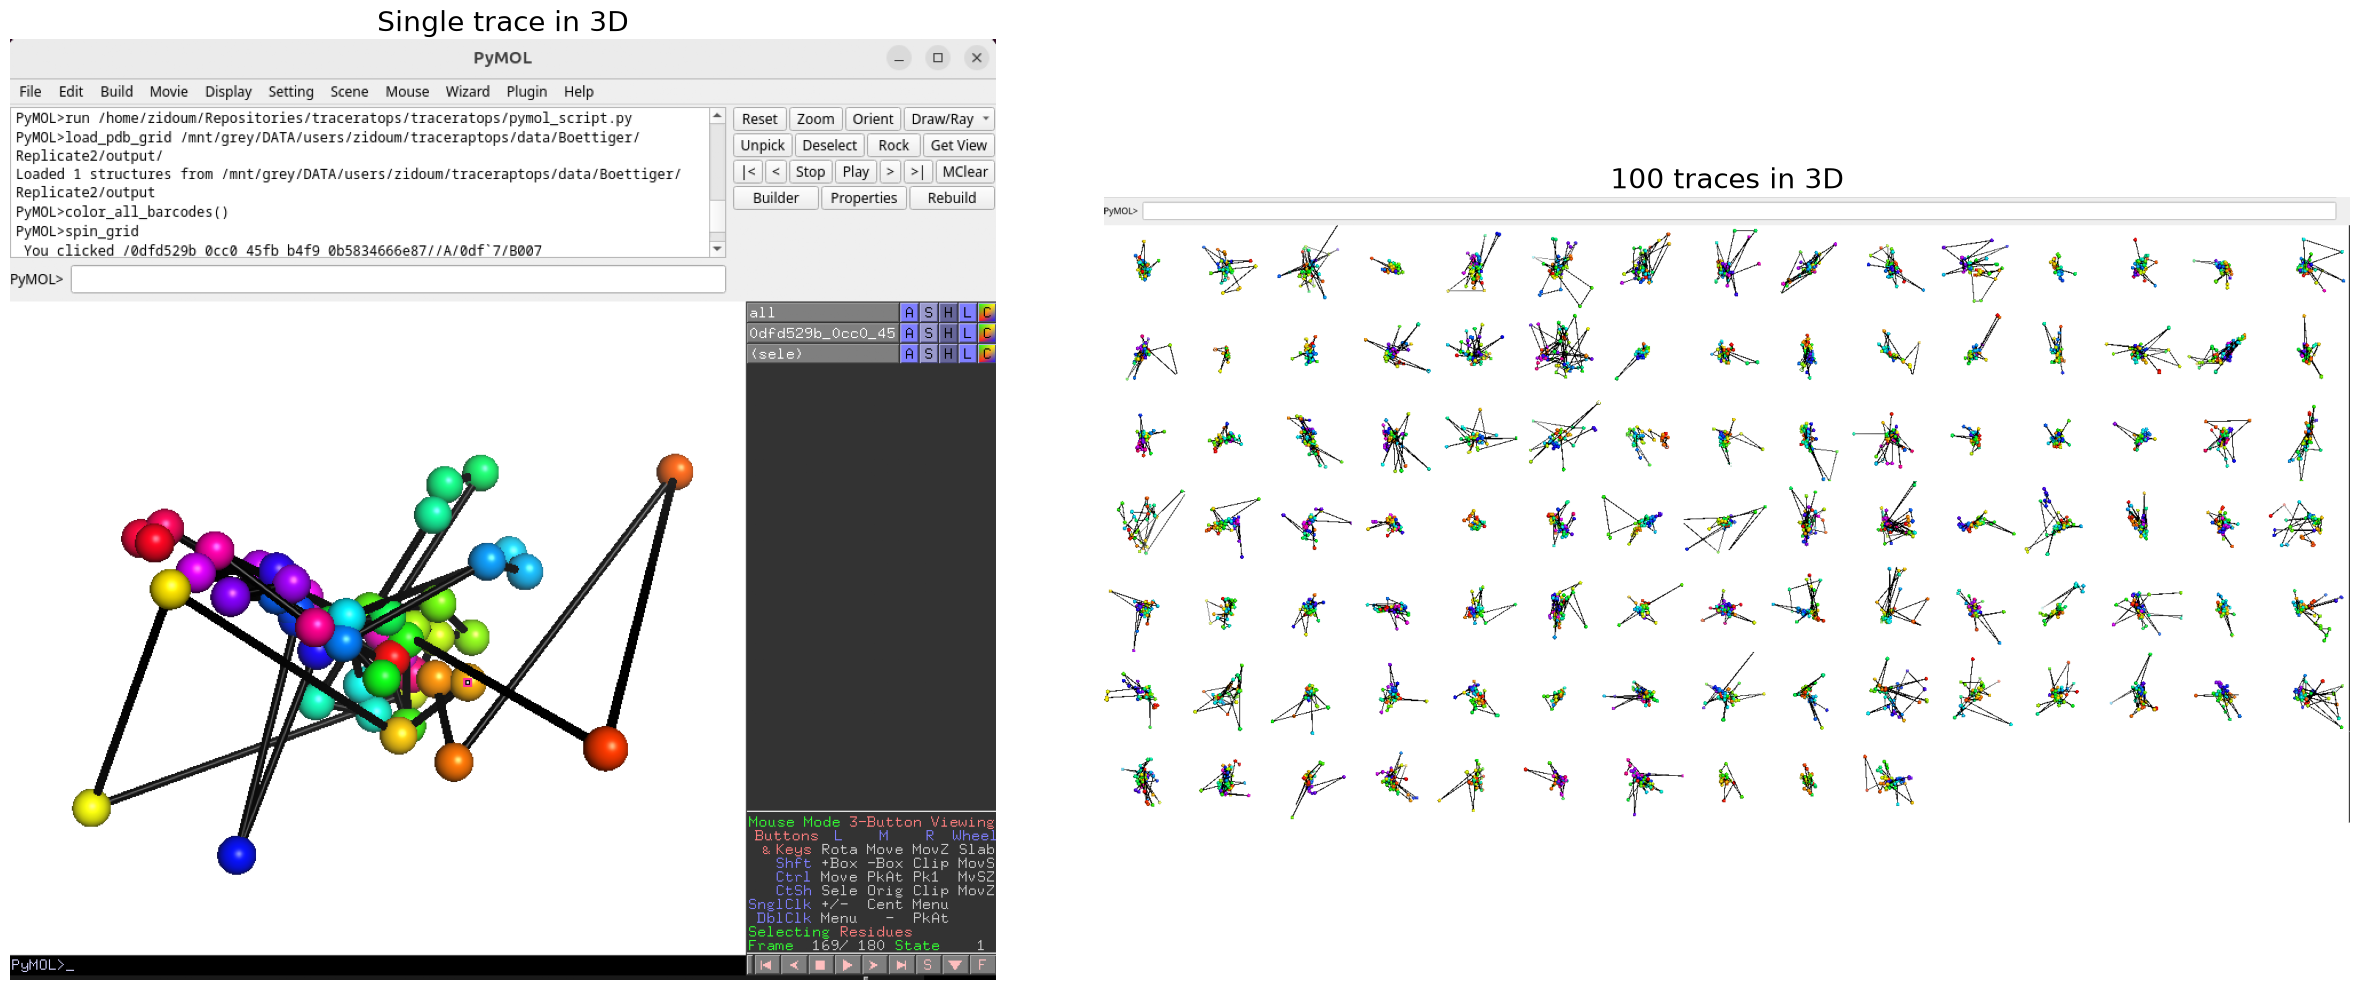Open the Setting menu
Viewport: 2360px width, 990px height.
(x=291, y=92)
